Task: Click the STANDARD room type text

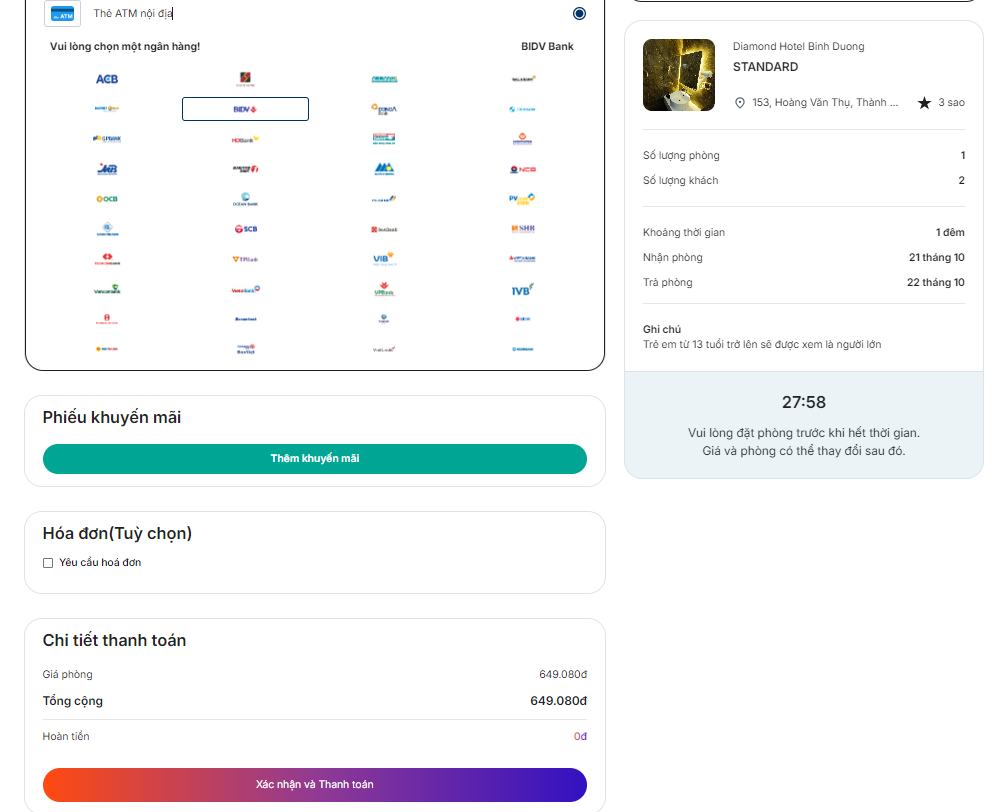Action: (766, 67)
